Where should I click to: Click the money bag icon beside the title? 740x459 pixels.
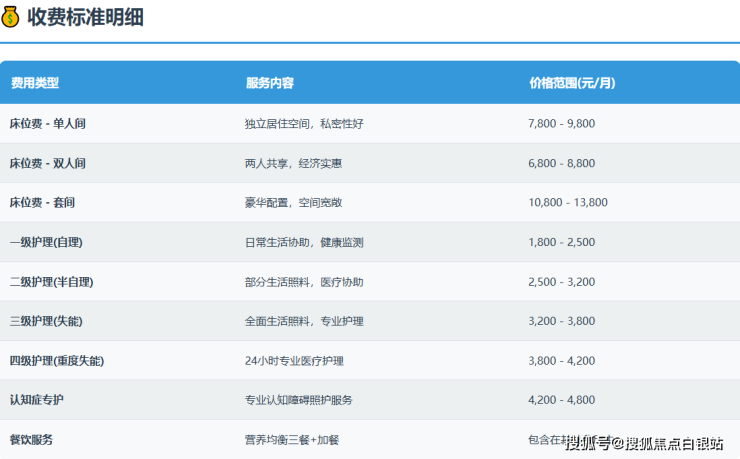pyautogui.click(x=11, y=17)
